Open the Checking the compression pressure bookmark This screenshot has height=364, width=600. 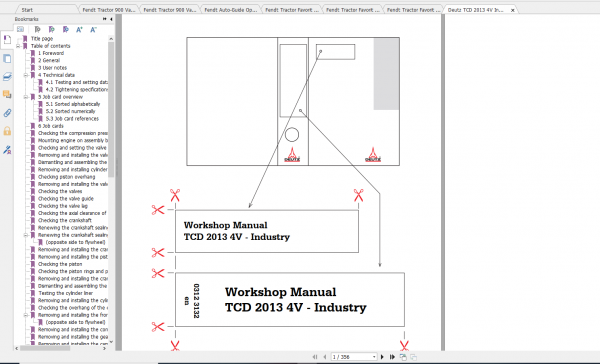[73, 133]
